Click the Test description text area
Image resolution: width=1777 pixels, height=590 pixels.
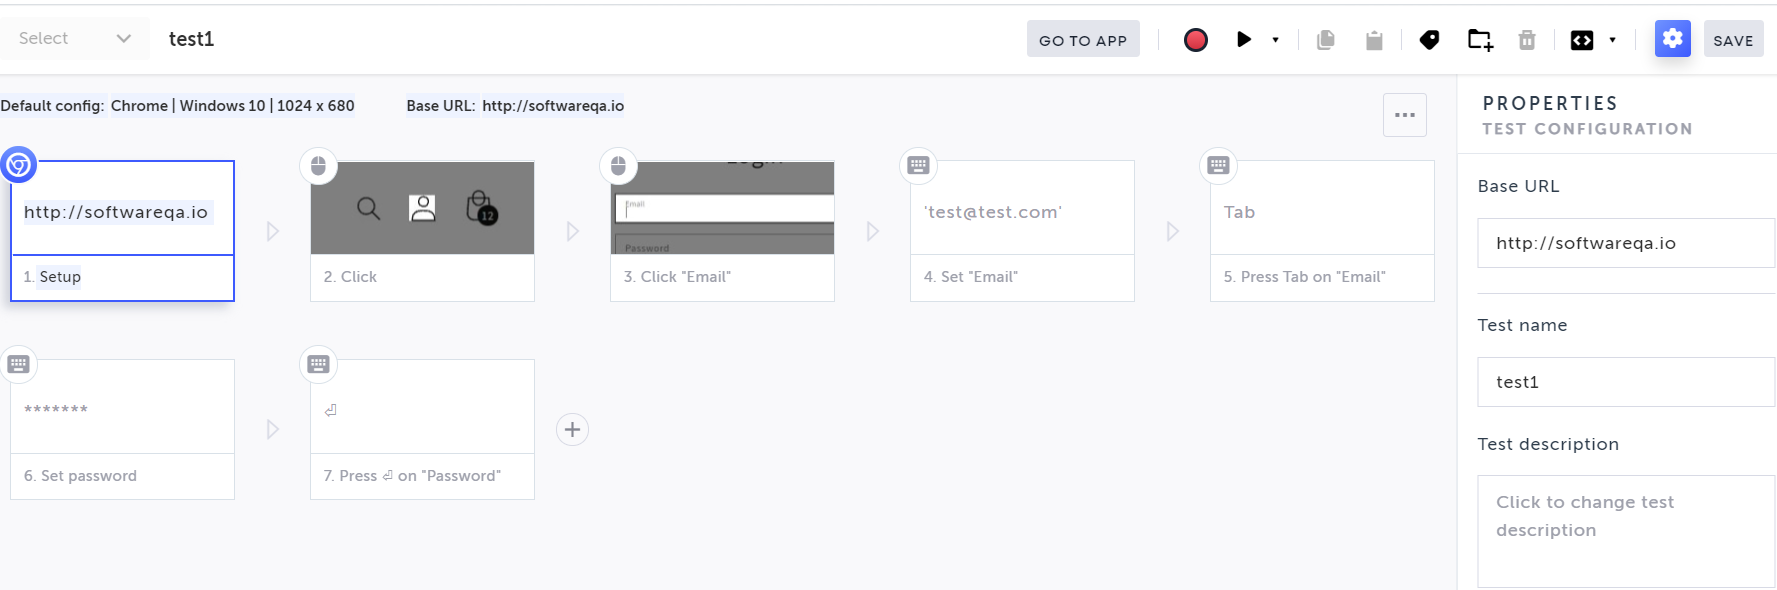pyautogui.click(x=1625, y=530)
